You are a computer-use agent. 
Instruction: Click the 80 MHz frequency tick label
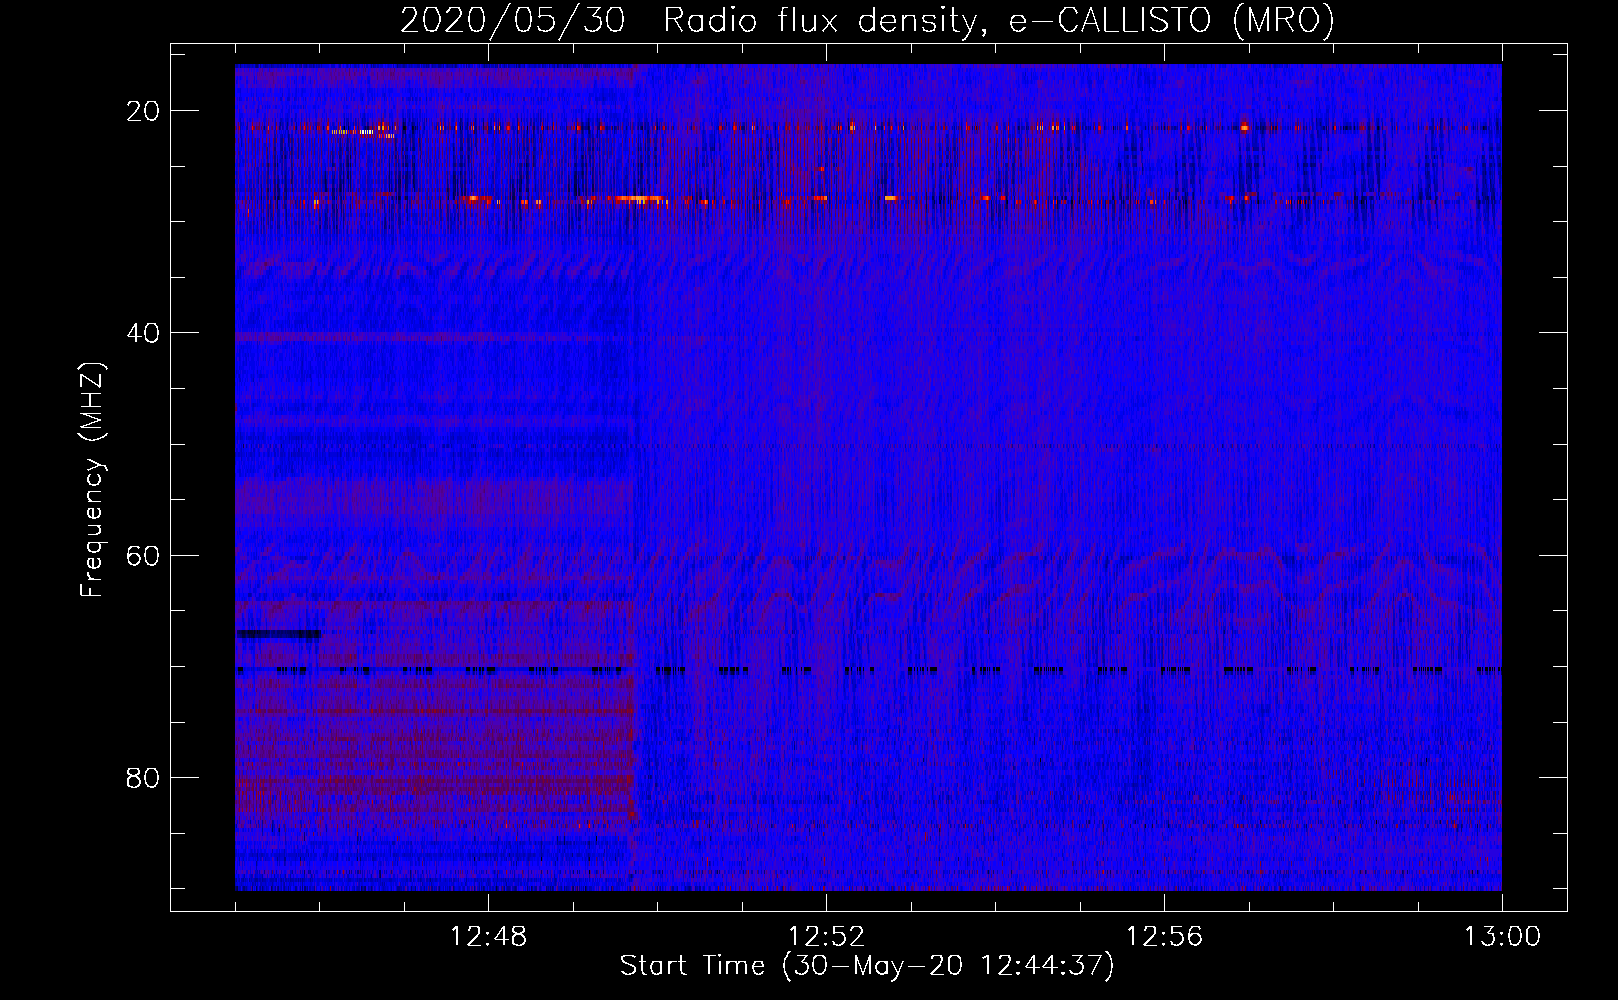pos(143,777)
